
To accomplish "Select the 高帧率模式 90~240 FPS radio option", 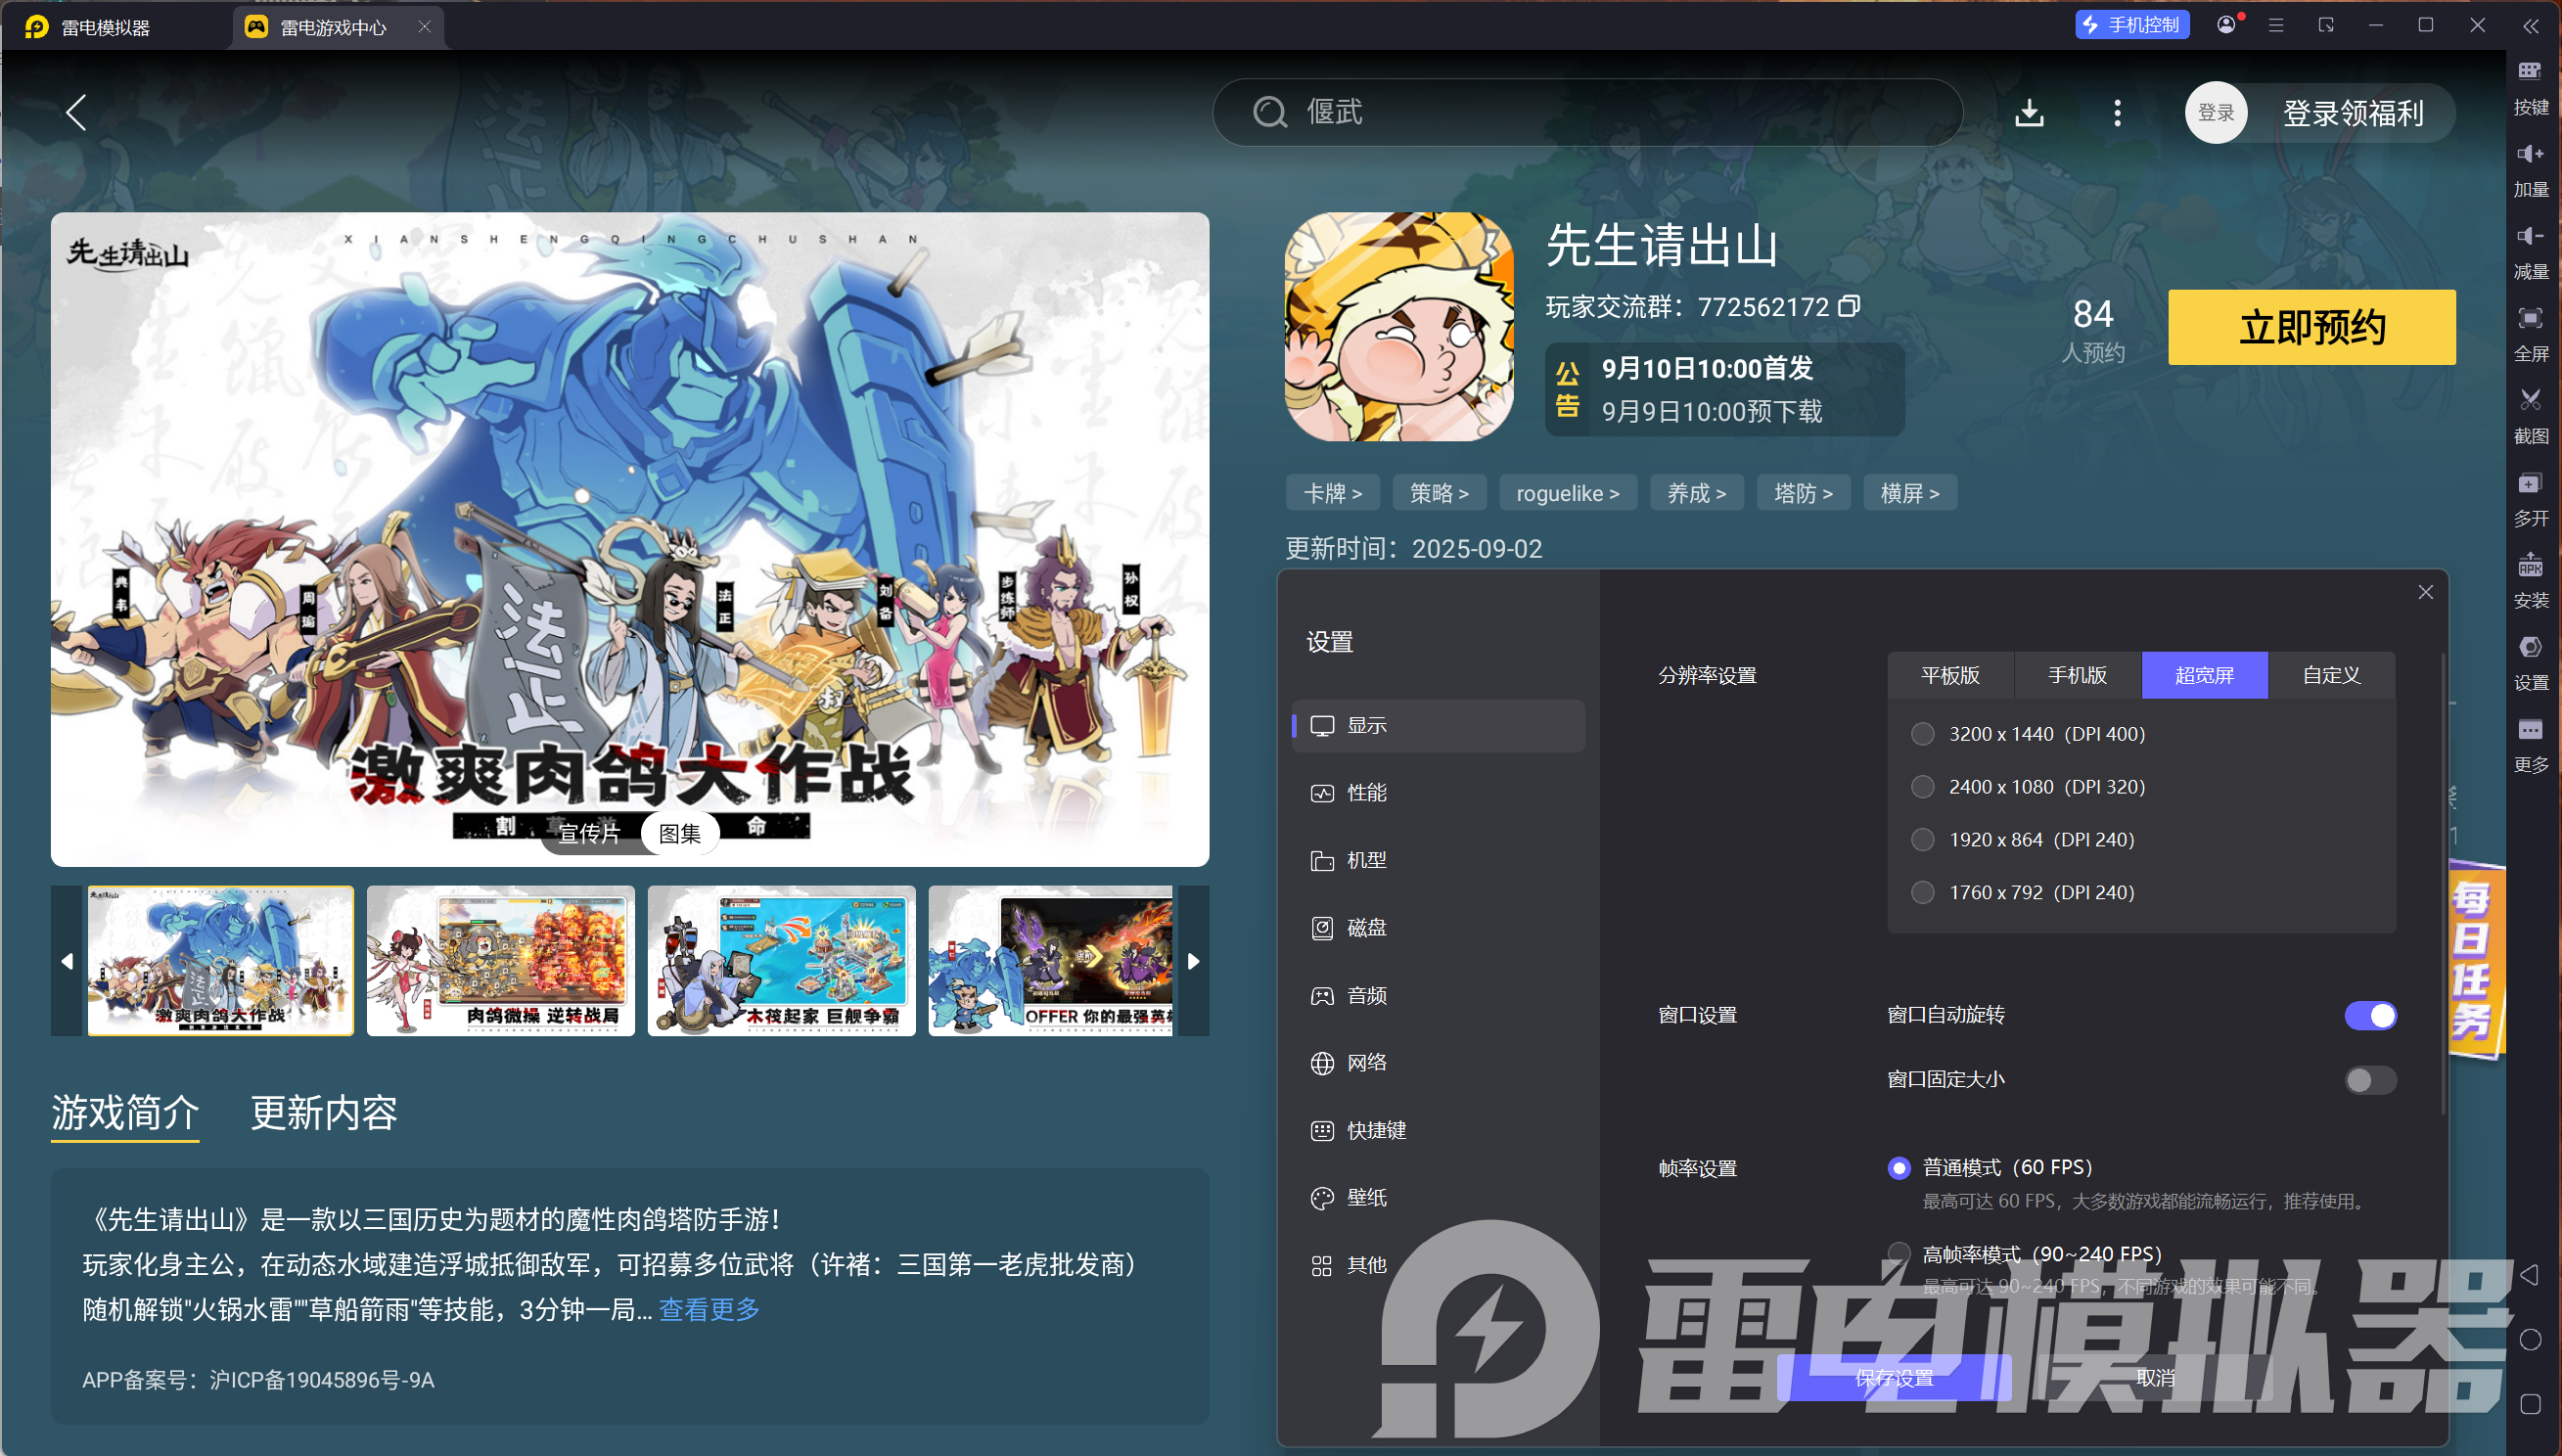I will [1898, 1253].
